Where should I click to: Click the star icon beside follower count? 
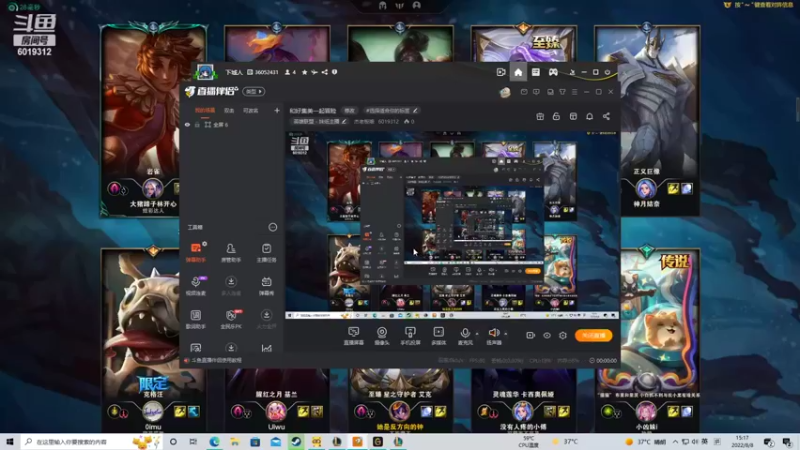click(x=305, y=72)
